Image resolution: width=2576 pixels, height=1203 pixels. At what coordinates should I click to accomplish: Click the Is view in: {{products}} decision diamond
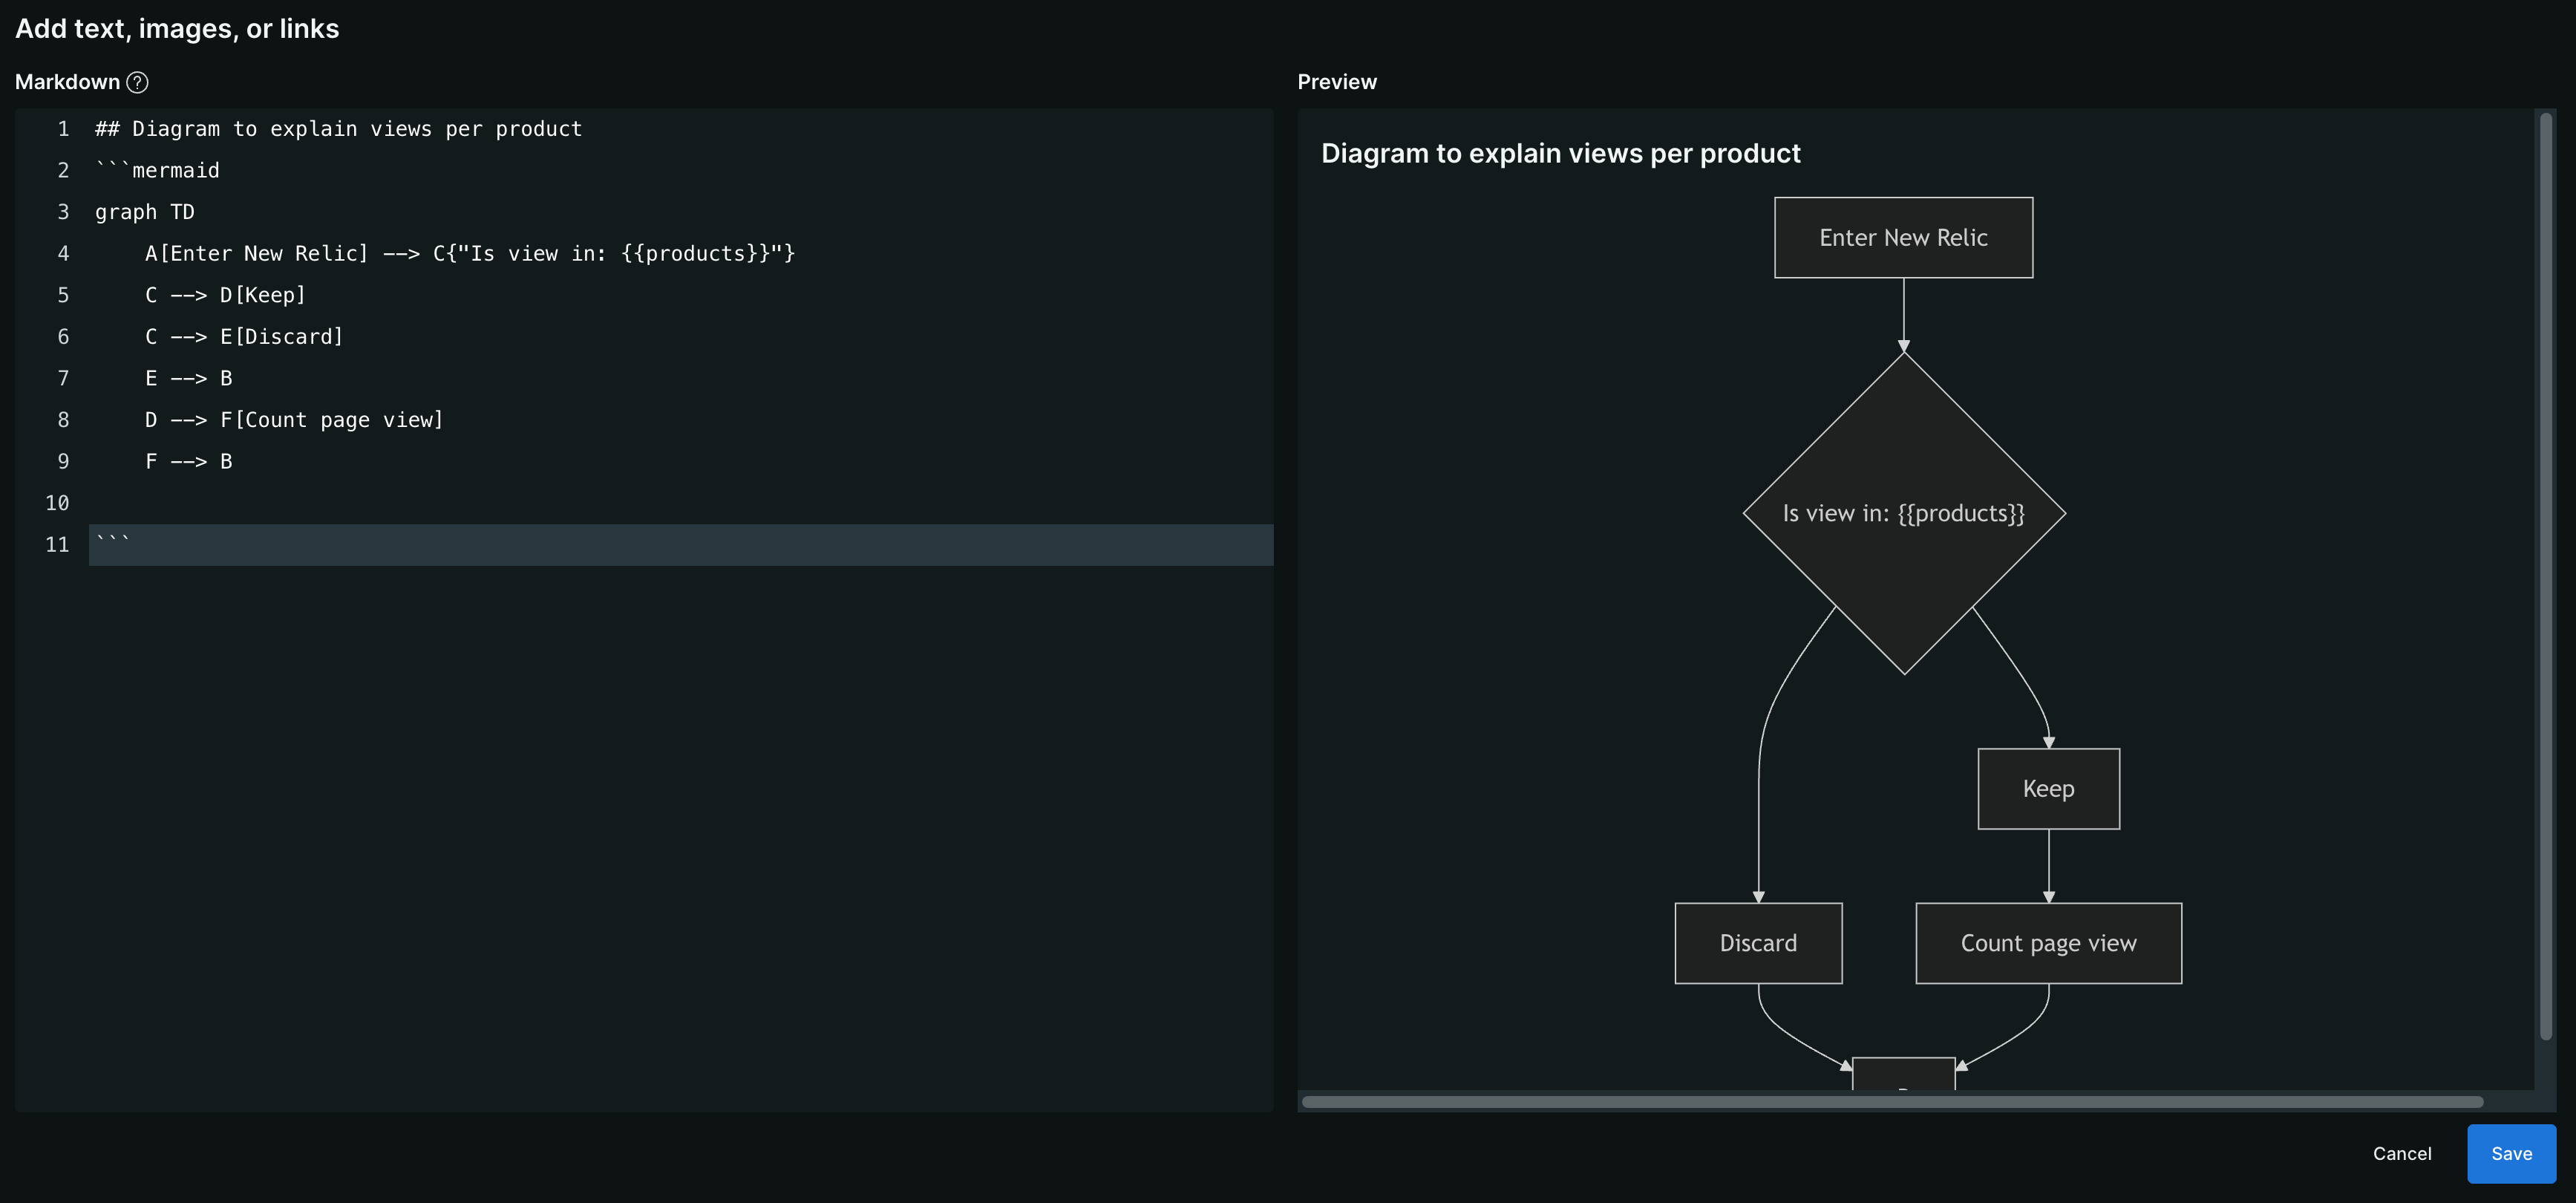(x=1903, y=513)
